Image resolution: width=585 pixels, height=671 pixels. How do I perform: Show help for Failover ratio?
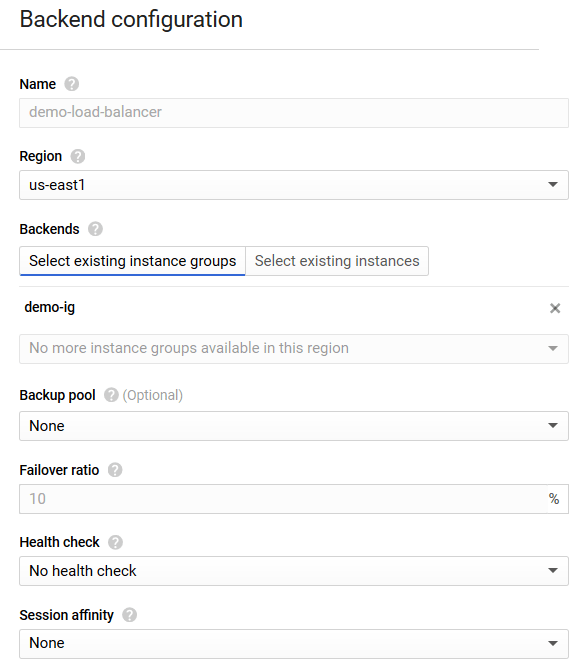pyautogui.click(x=115, y=470)
